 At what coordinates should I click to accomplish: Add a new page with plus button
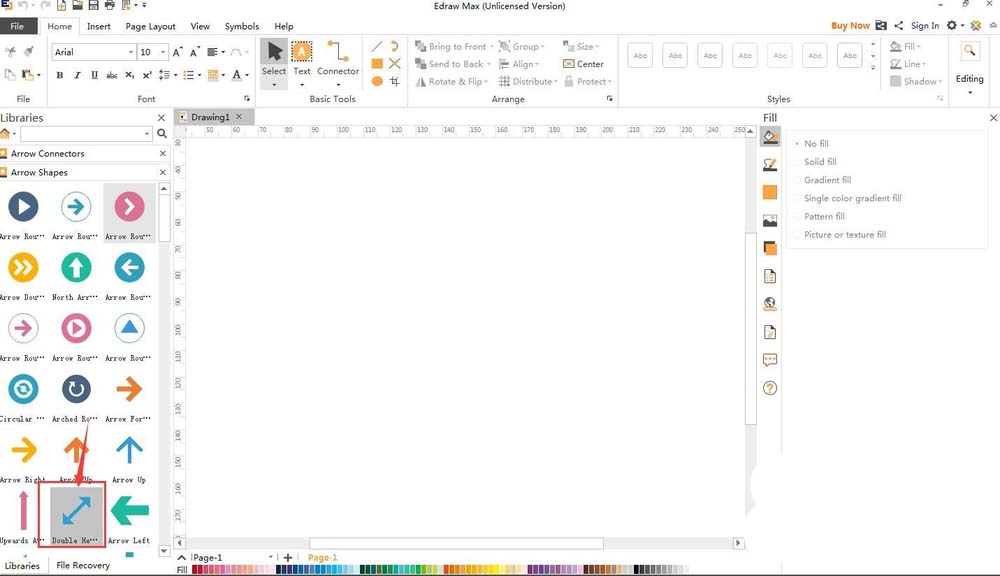[288, 558]
